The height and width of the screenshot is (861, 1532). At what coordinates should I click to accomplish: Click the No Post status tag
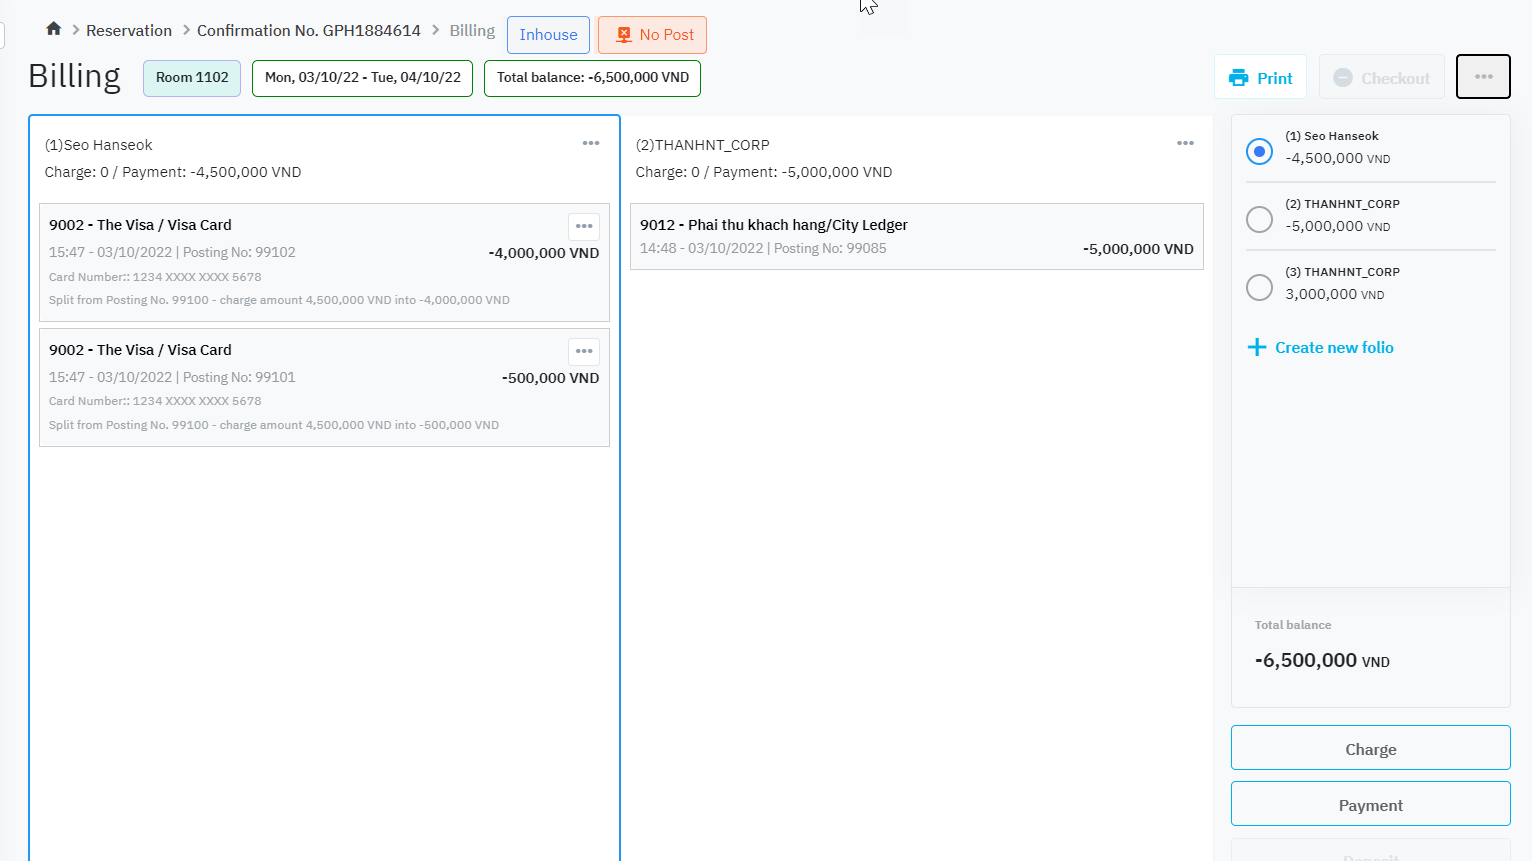click(652, 35)
